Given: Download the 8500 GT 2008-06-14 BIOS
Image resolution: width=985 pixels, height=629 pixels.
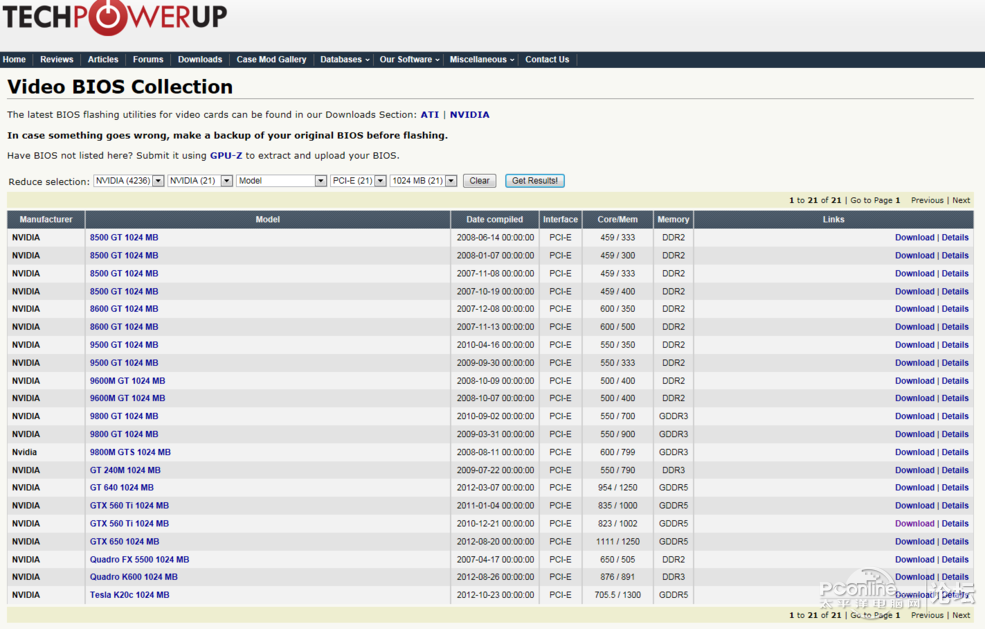Looking at the screenshot, I should click(x=915, y=238).
